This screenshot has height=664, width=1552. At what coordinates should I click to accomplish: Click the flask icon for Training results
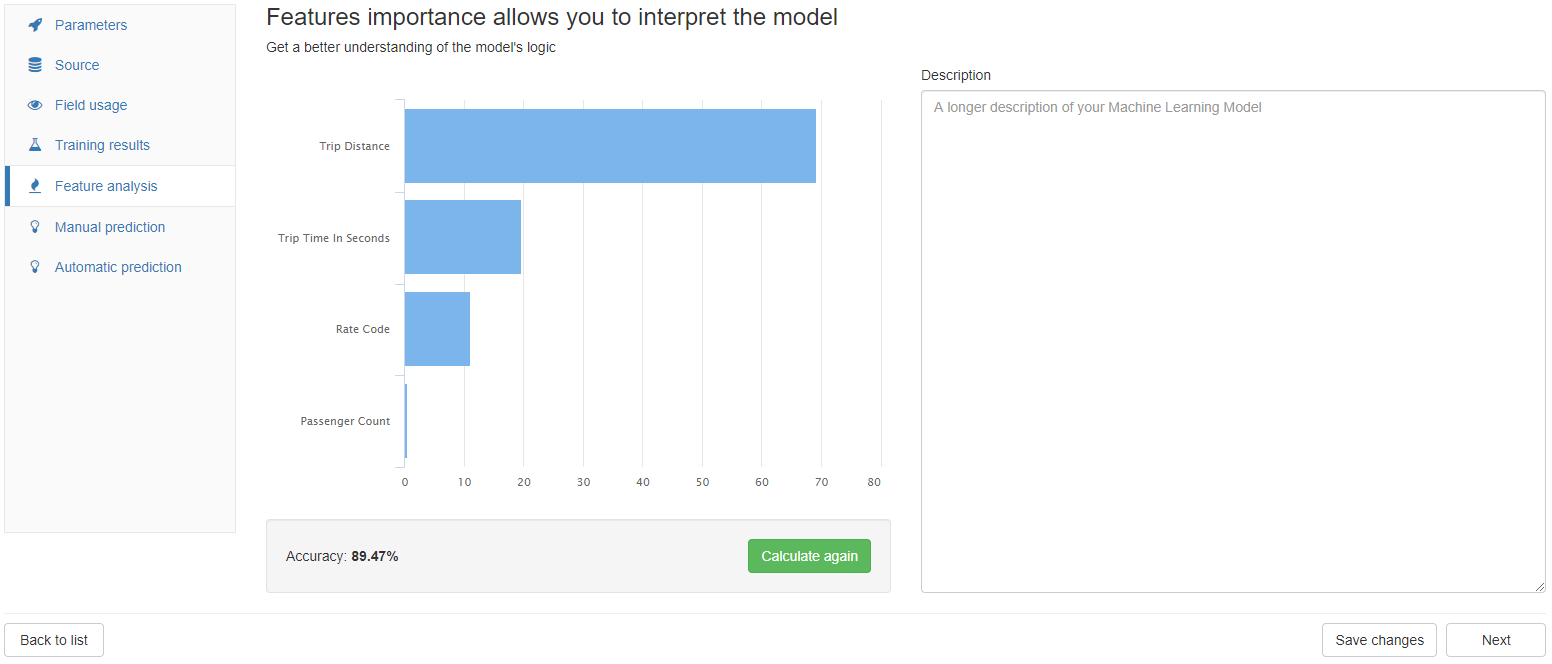[x=35, y=145]
